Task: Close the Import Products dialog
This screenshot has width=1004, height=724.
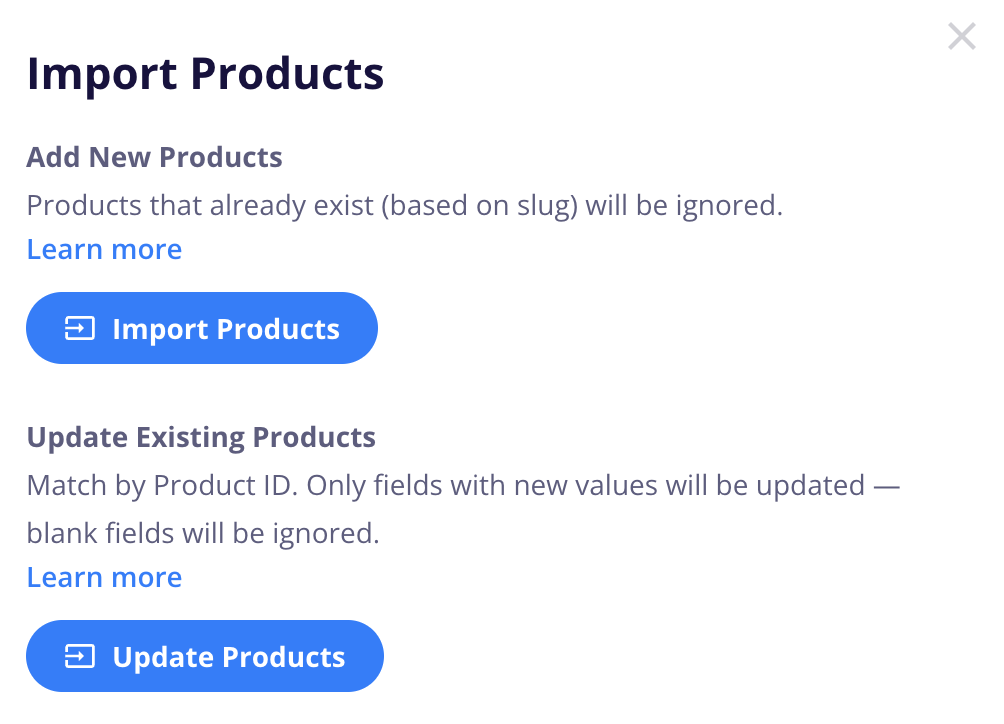Action: [x=962, y=36]
